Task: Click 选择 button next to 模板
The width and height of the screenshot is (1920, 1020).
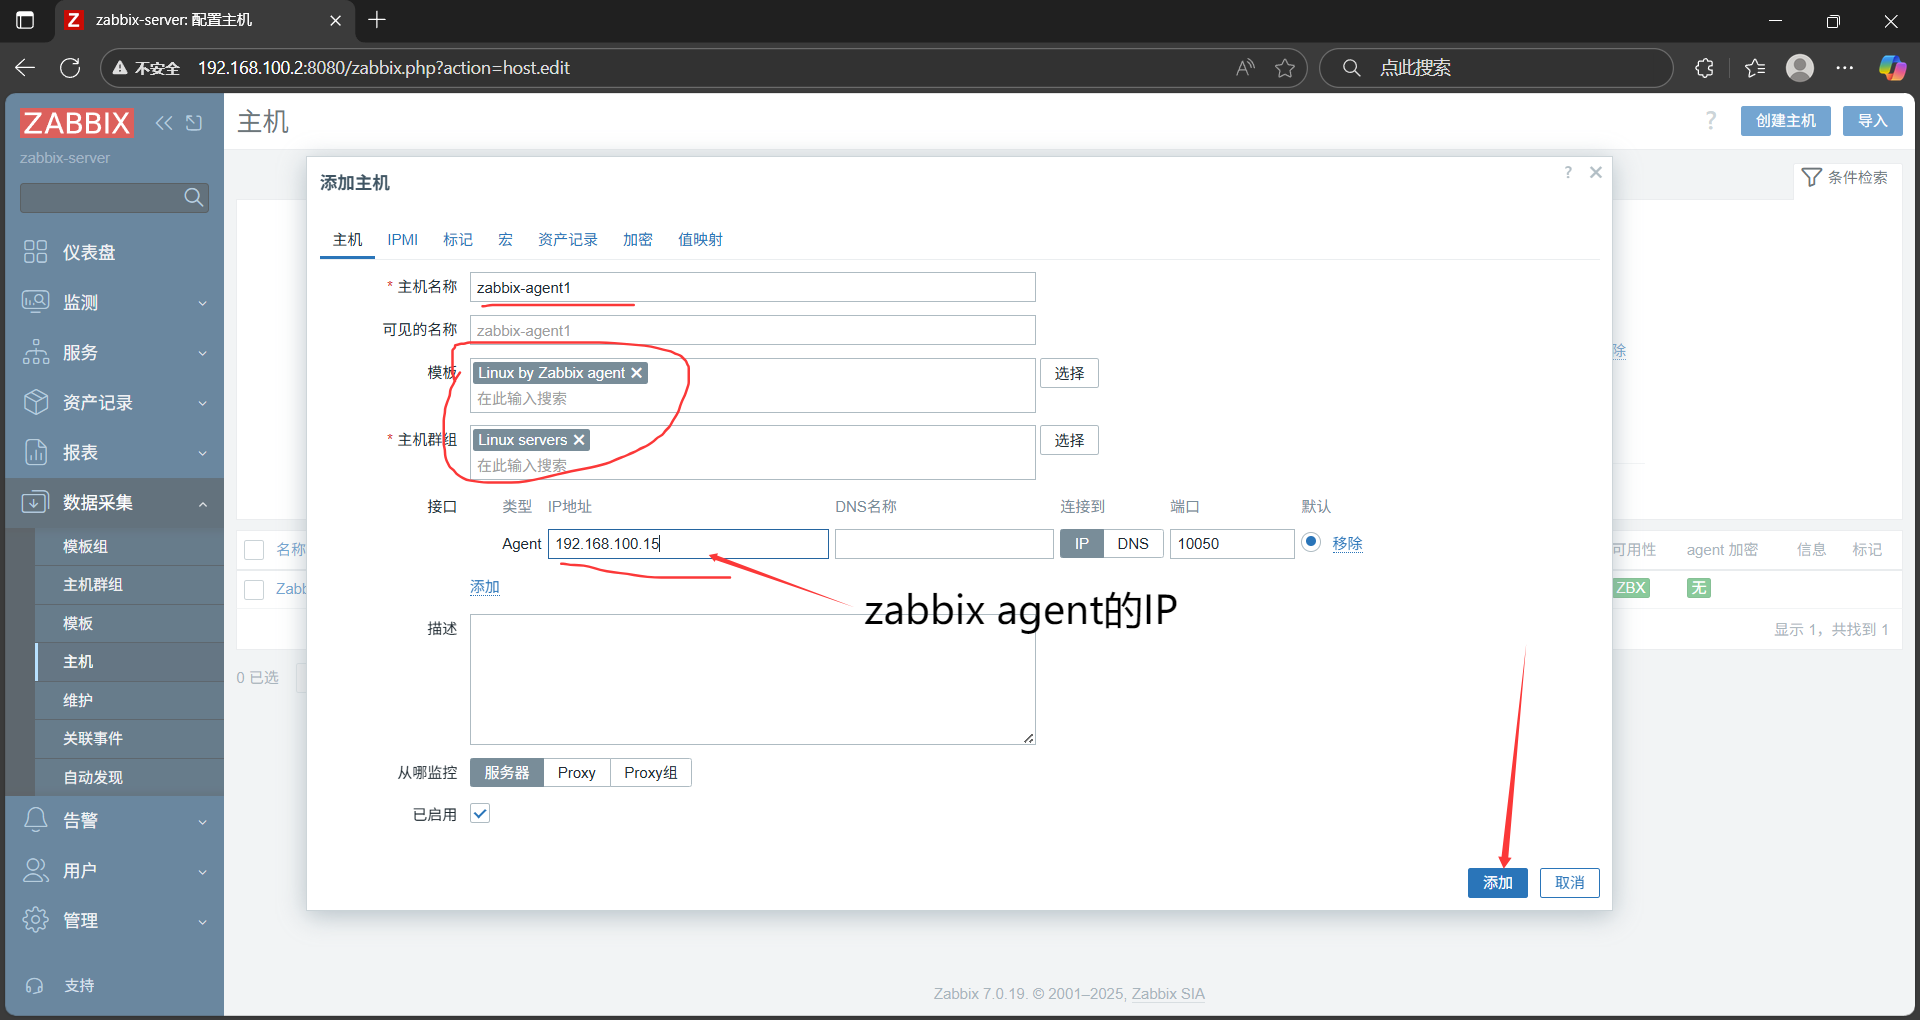Action: [1069, 373]
